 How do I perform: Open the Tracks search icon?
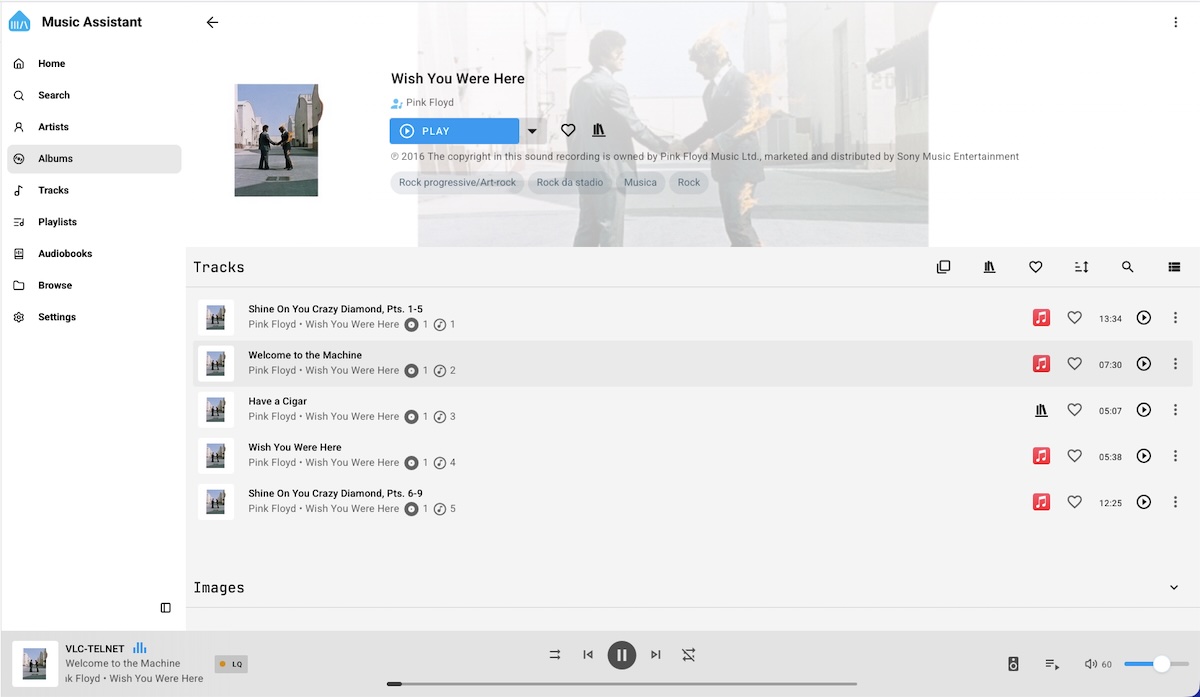coord(1127,267)
